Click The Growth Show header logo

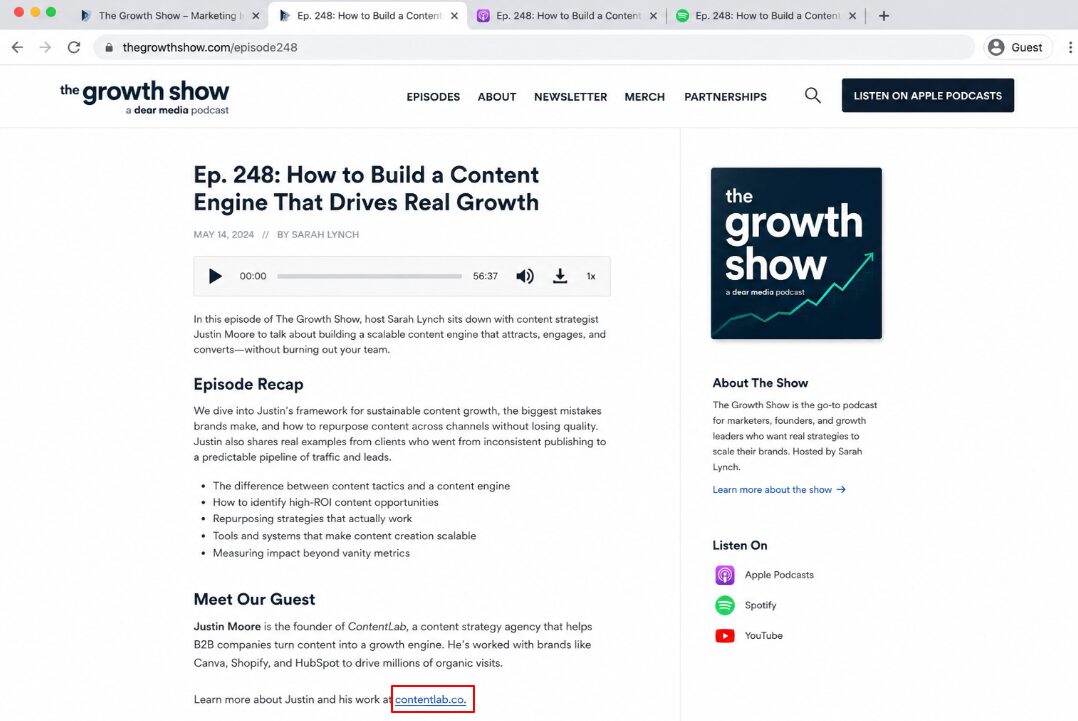click(x=144, y=97)
